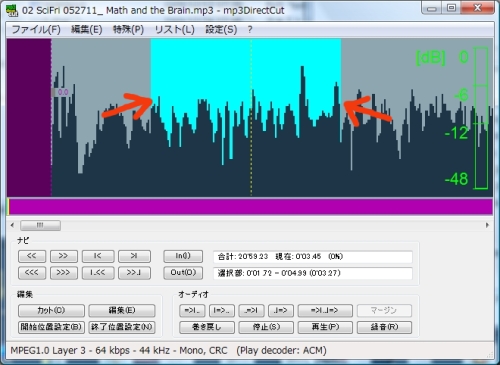Click the 巻き戻し rewind button
The image size is (500, 365).
[x=207, y=327]
